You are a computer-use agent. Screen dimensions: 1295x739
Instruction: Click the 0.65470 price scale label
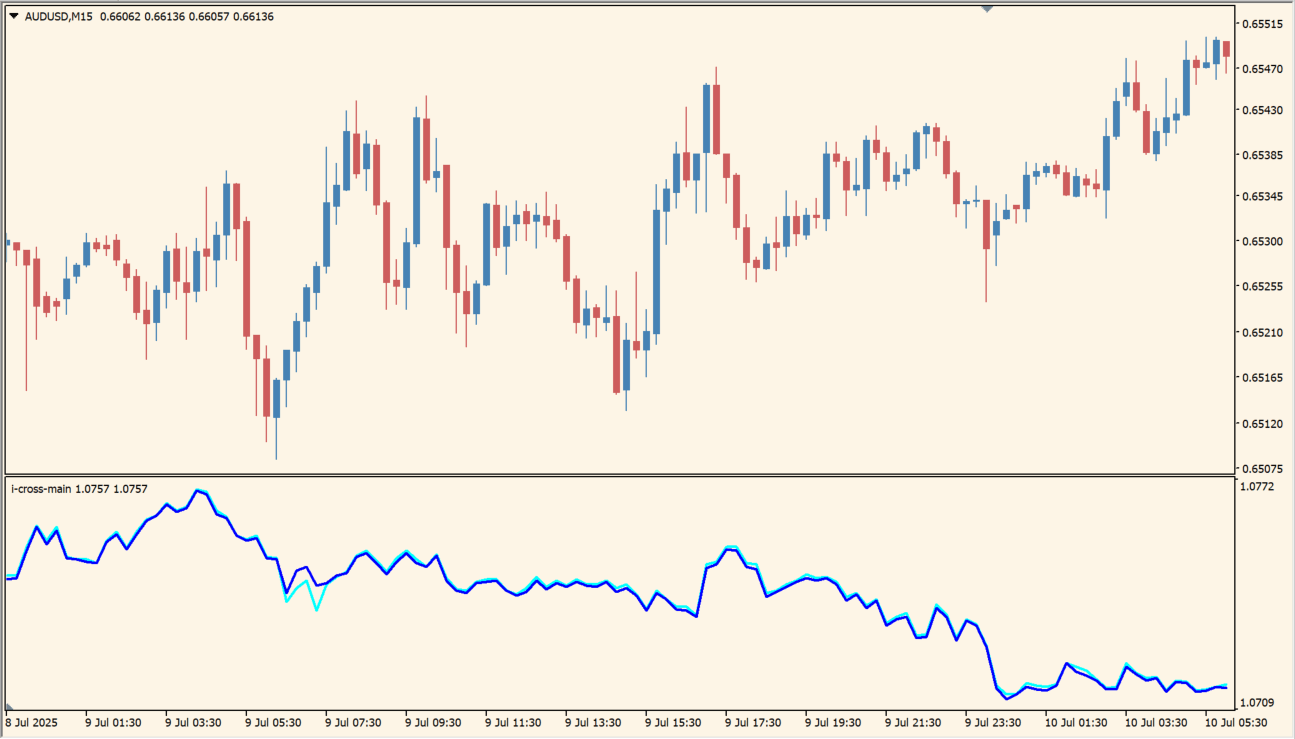coord(1262,69)
